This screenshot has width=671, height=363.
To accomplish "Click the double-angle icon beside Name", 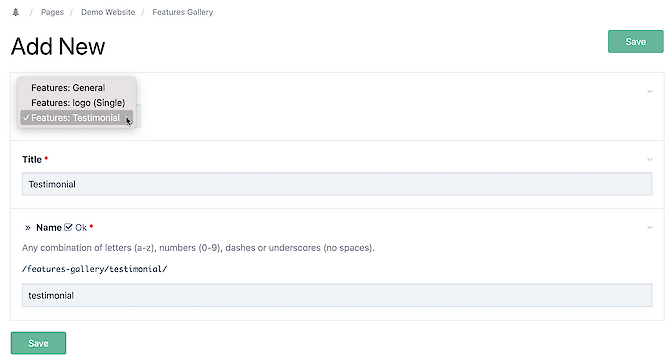I will [28, 228].
